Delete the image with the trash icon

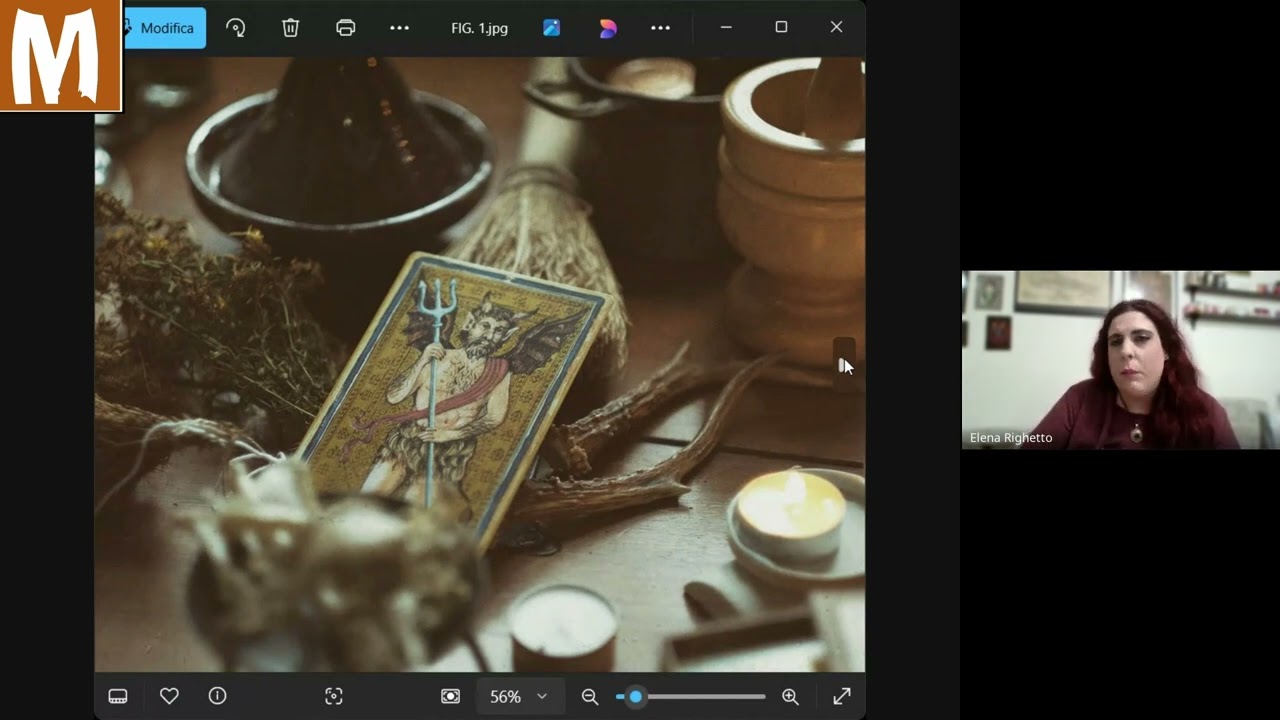[x=290, y=28]
